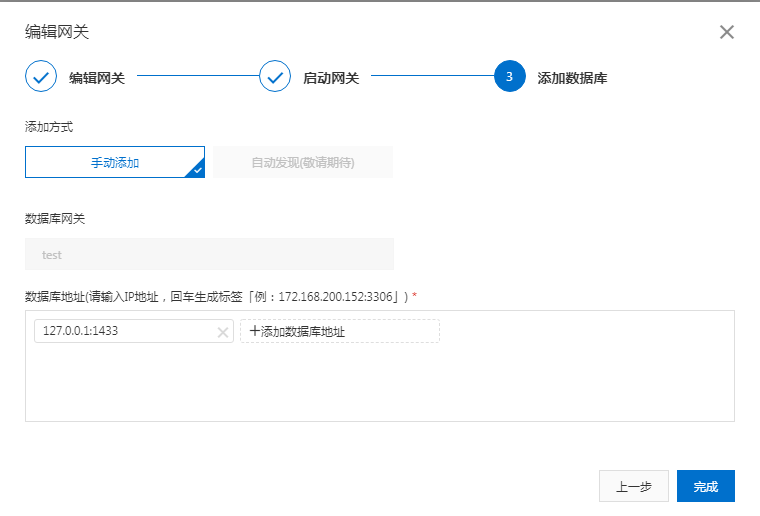Screen dimensions: 760x516
Task: Click the 127.0.0.1:1433 address tag
Action: click(x=134, y=331)
